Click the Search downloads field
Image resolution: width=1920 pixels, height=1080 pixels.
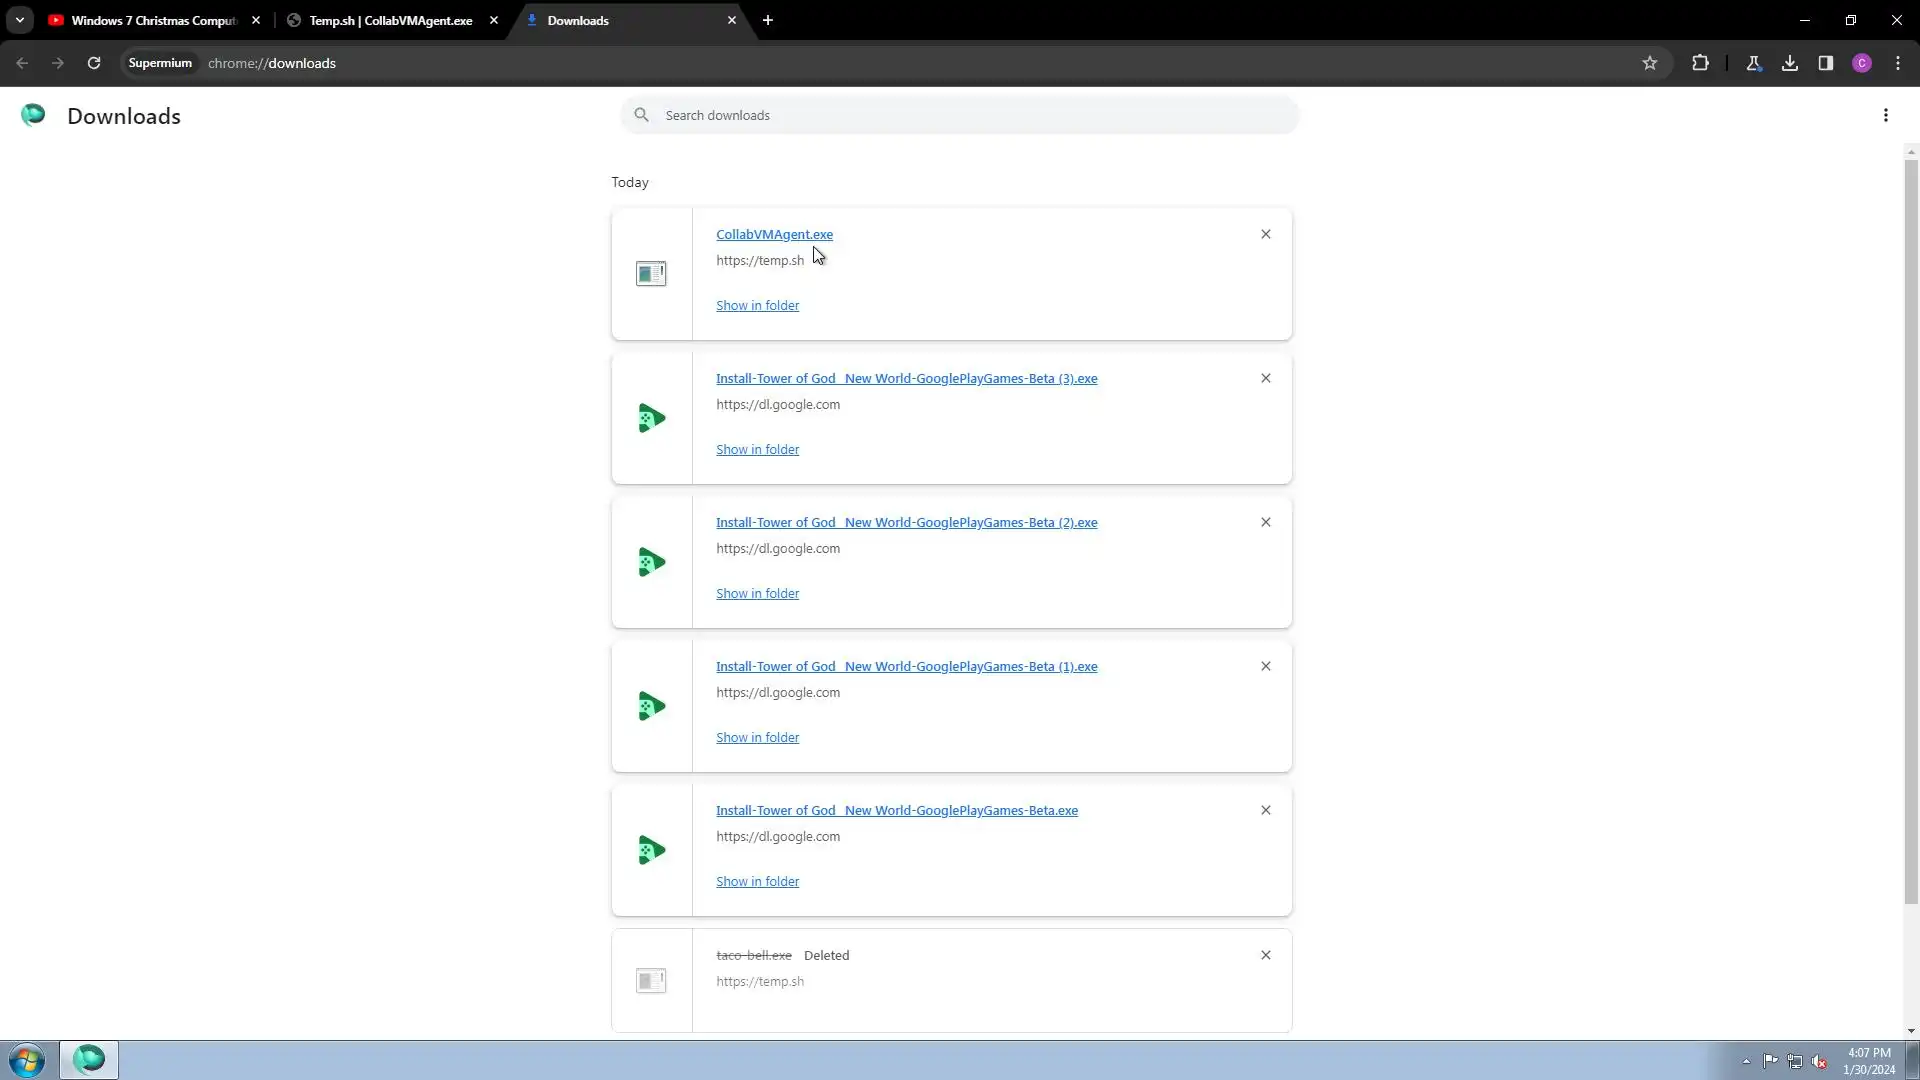coord(960,115)
